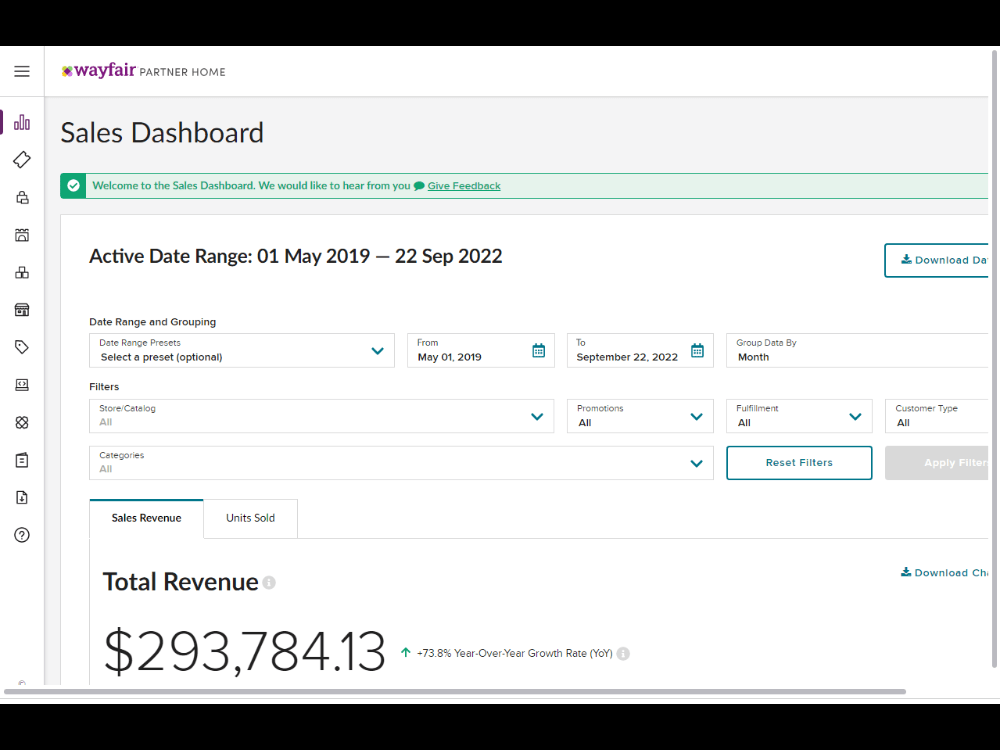
Task: Switch to the Sales Revenue tab
Action: [x=146, y=518]
